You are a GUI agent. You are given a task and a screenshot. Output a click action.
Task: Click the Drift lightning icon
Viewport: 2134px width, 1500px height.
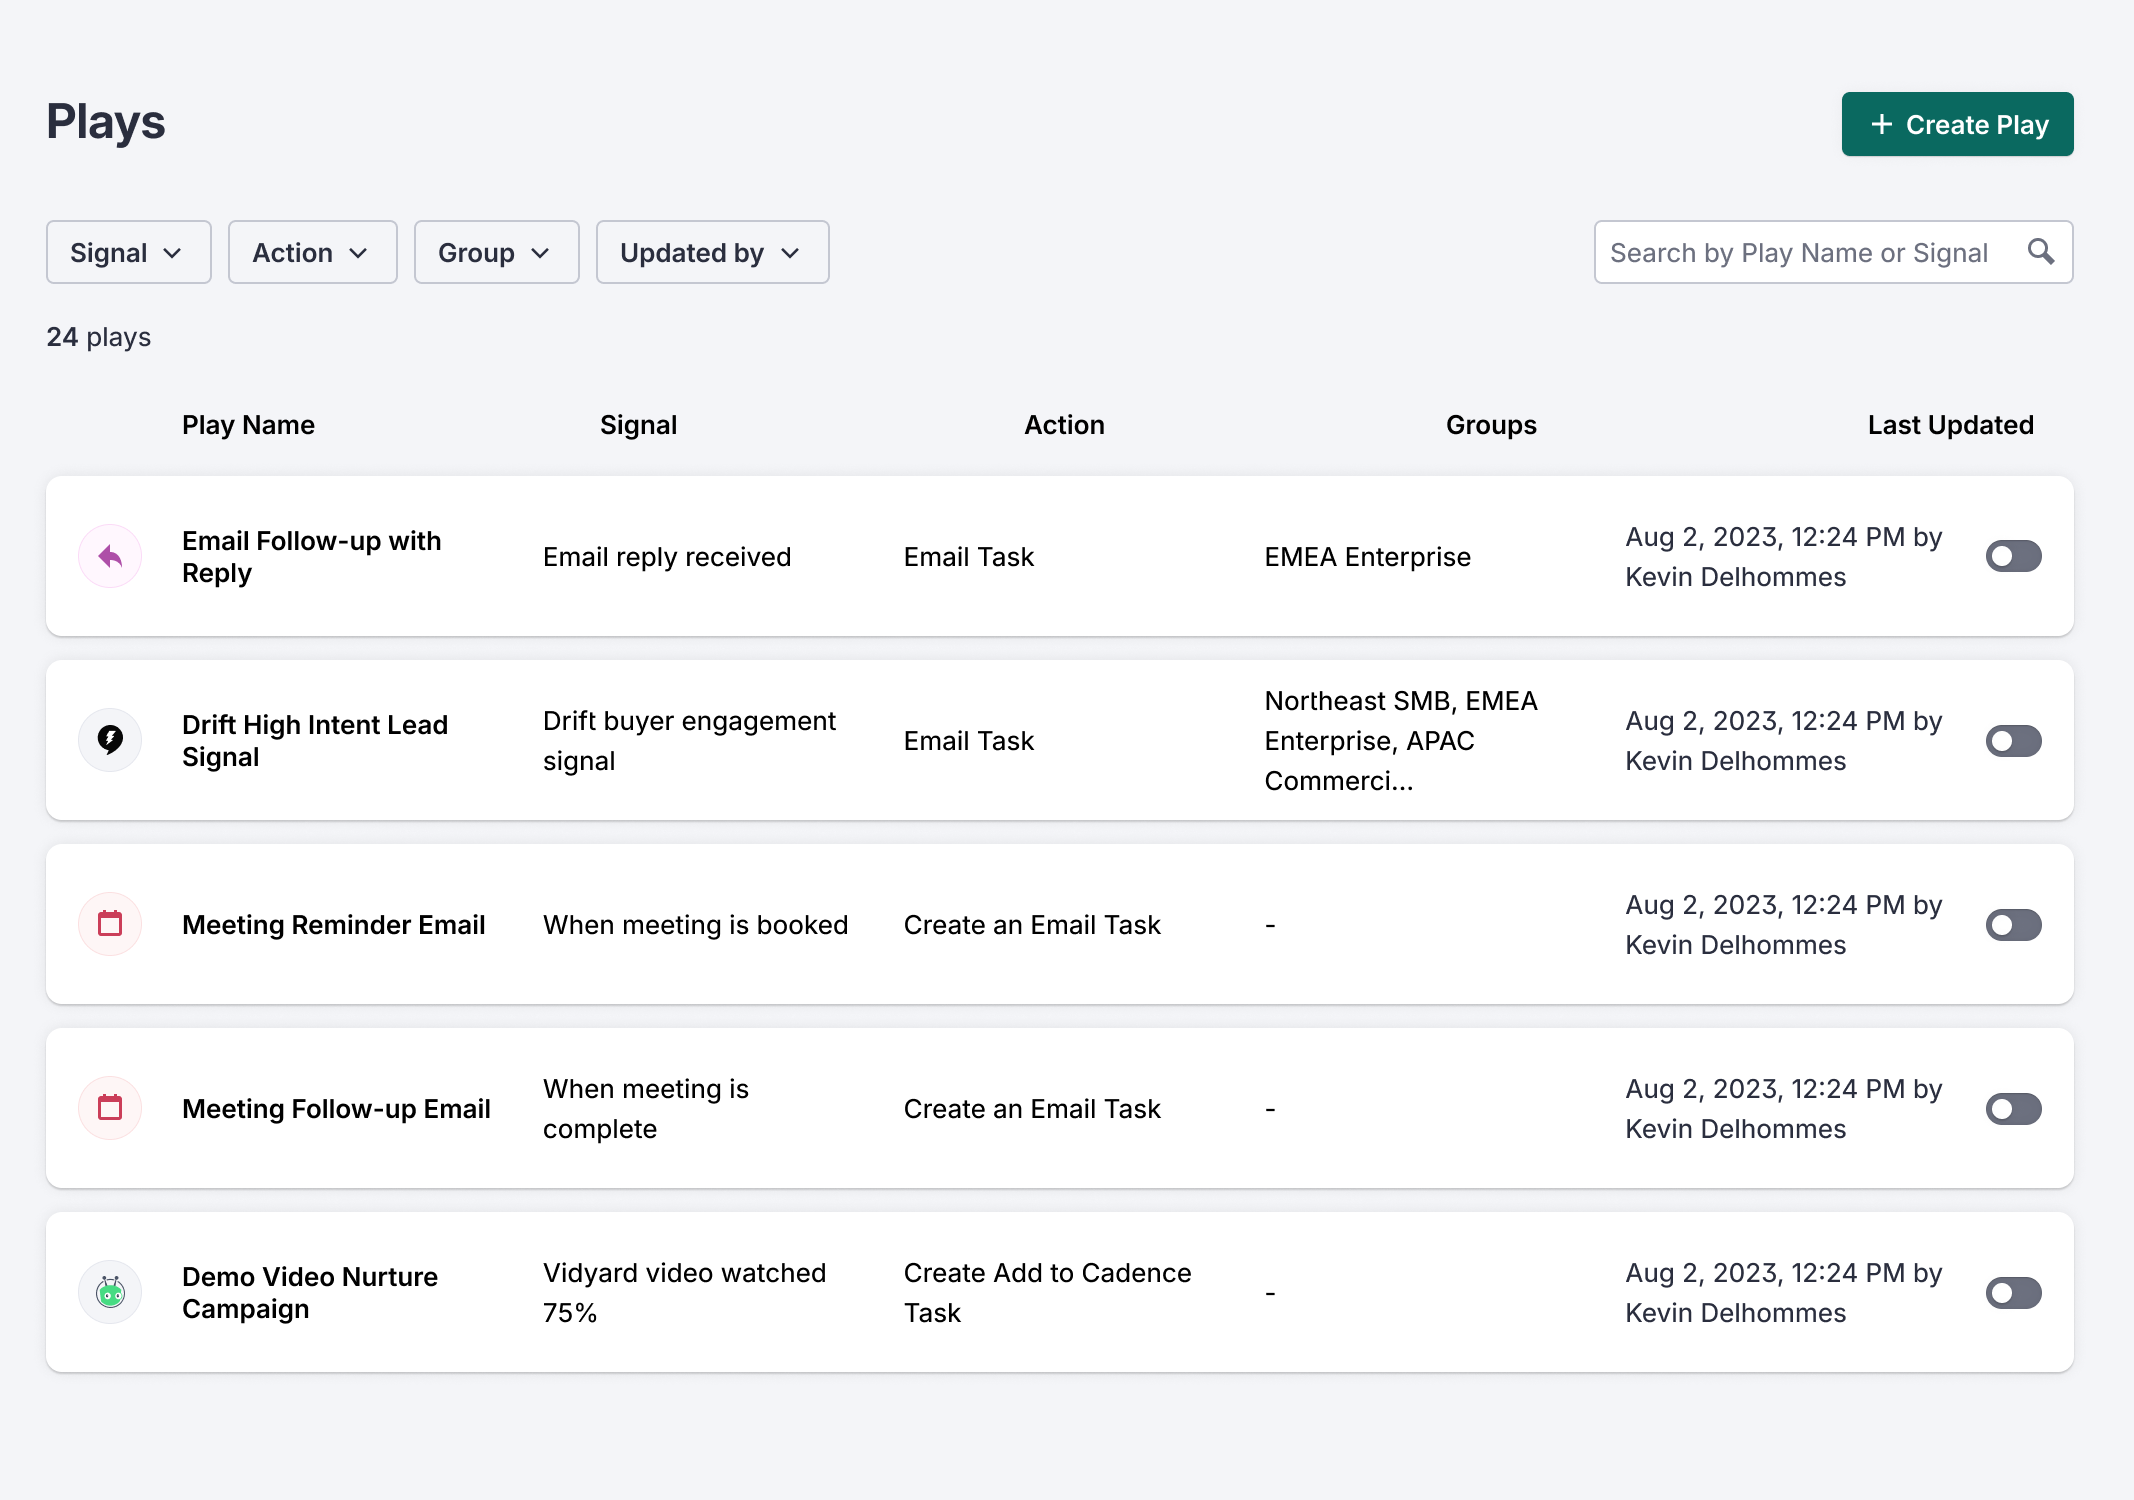[110, 740]
